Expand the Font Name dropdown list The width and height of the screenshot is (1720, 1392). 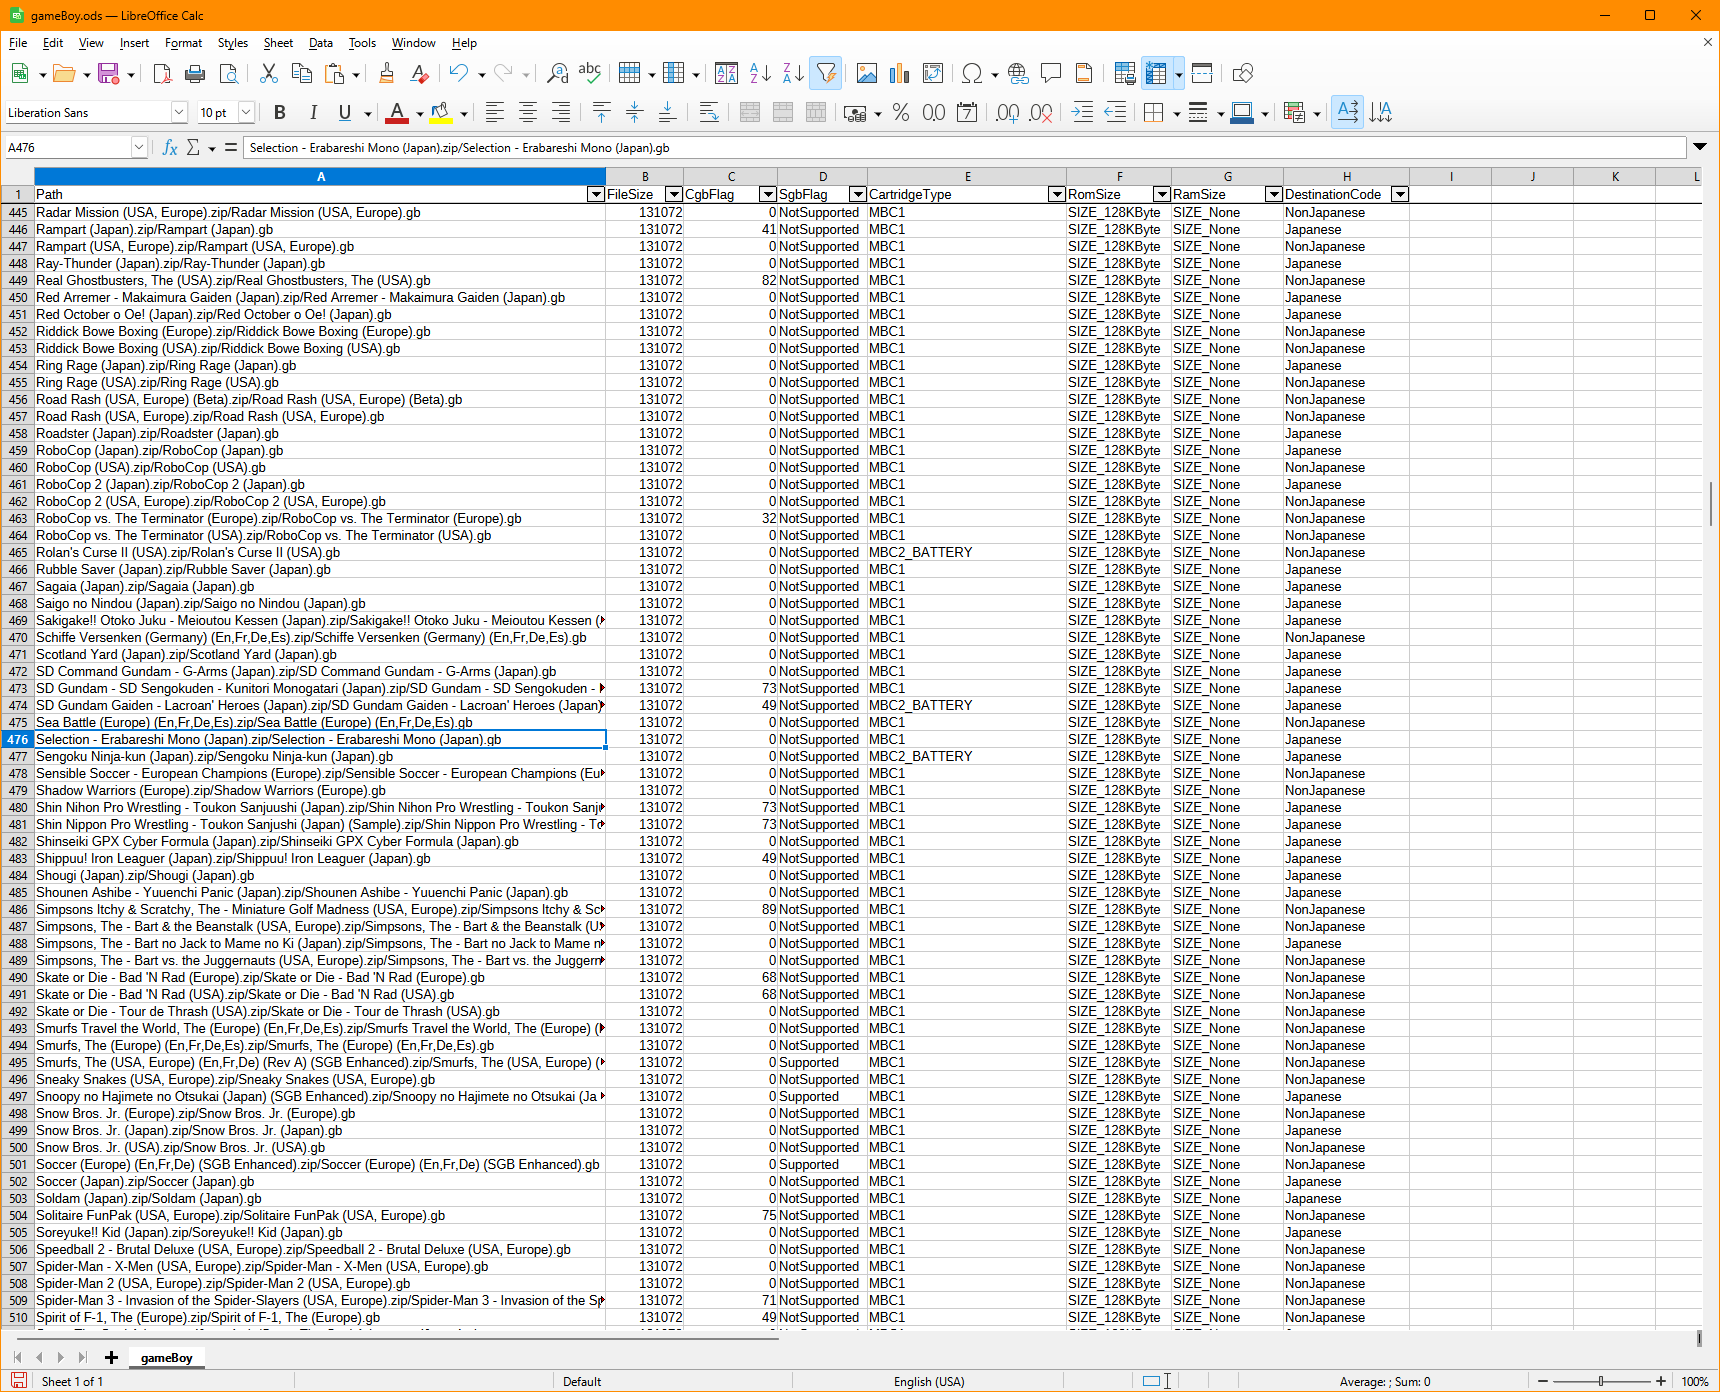click(x=179, y=112)
